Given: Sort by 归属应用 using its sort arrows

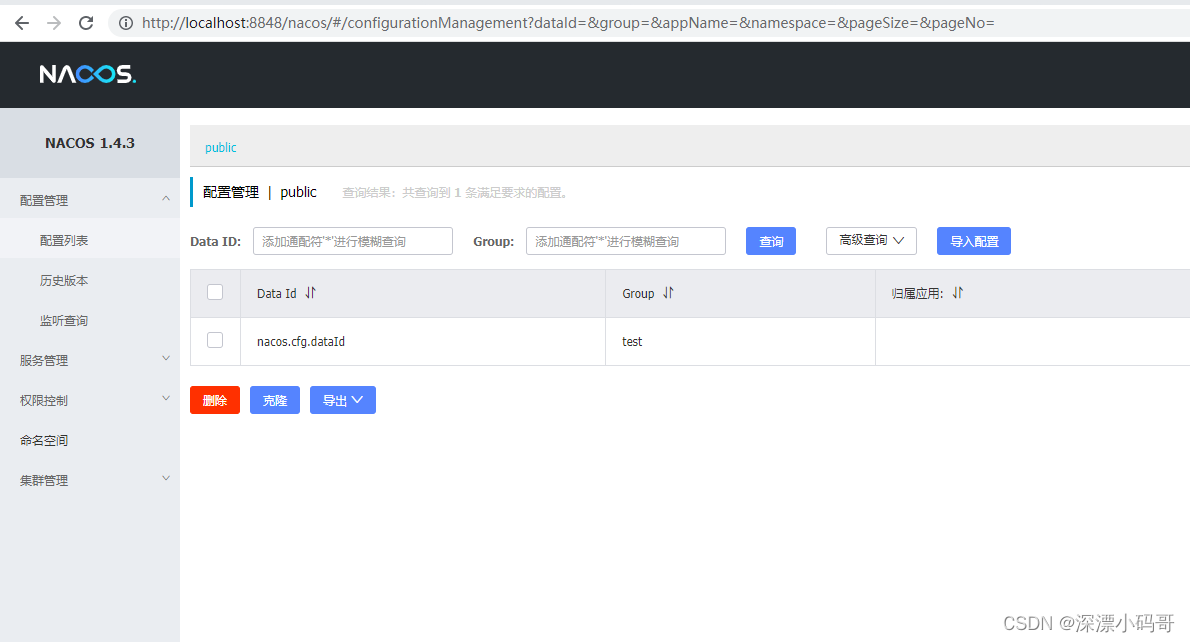Looking at the screenshot, I should pyautogui.click(x=956, y=293).
